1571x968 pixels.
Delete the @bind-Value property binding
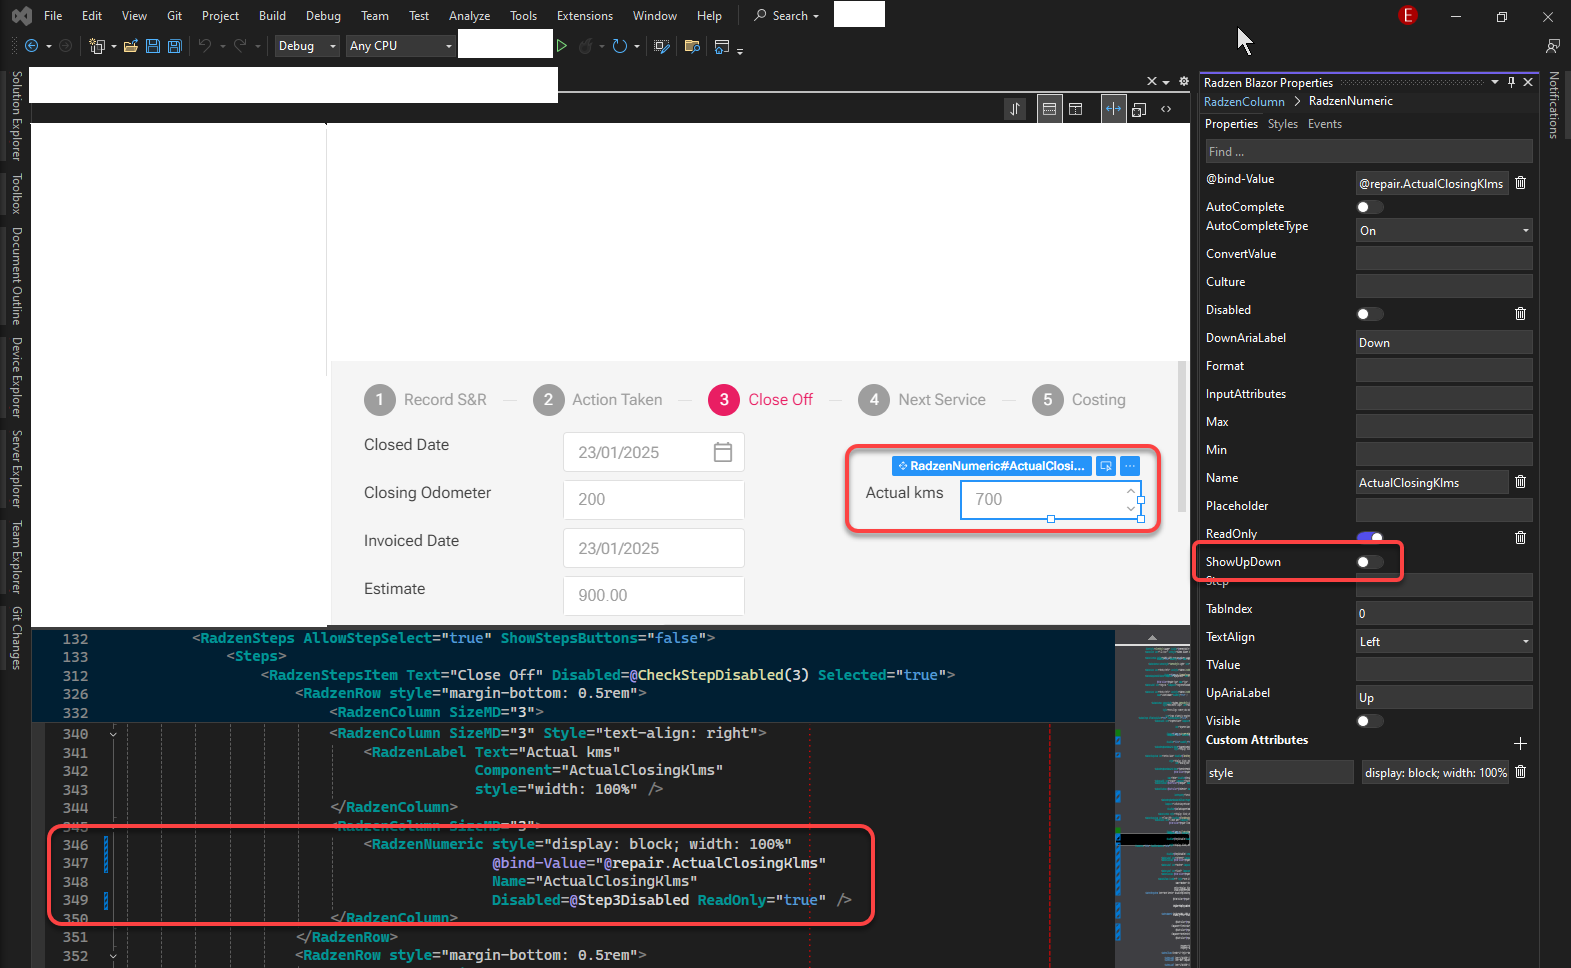click(1521, 183)
